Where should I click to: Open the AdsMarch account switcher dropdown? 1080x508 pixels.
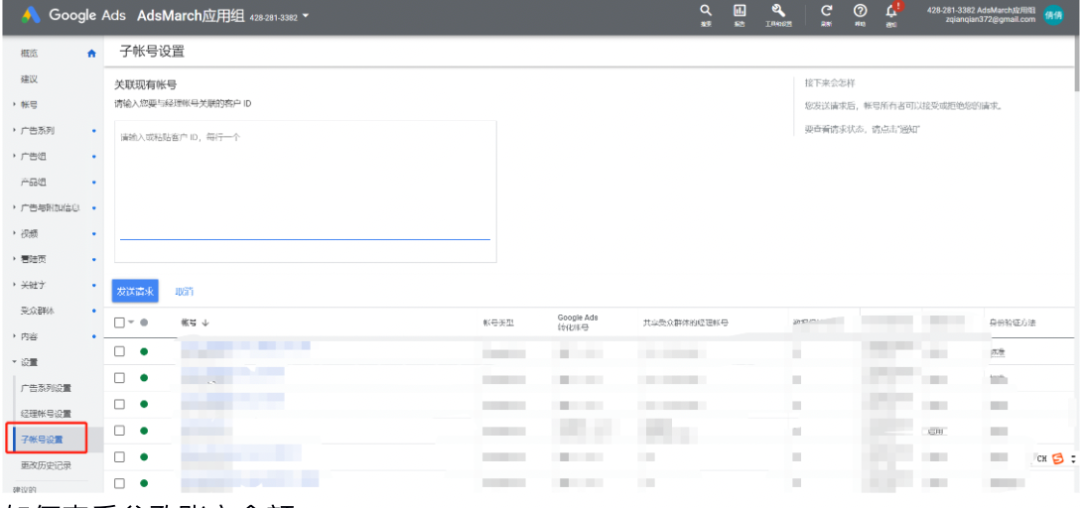(306, 16)
